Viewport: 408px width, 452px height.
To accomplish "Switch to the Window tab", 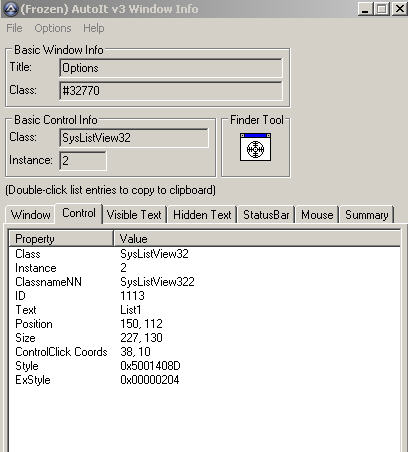I will 31,215.
